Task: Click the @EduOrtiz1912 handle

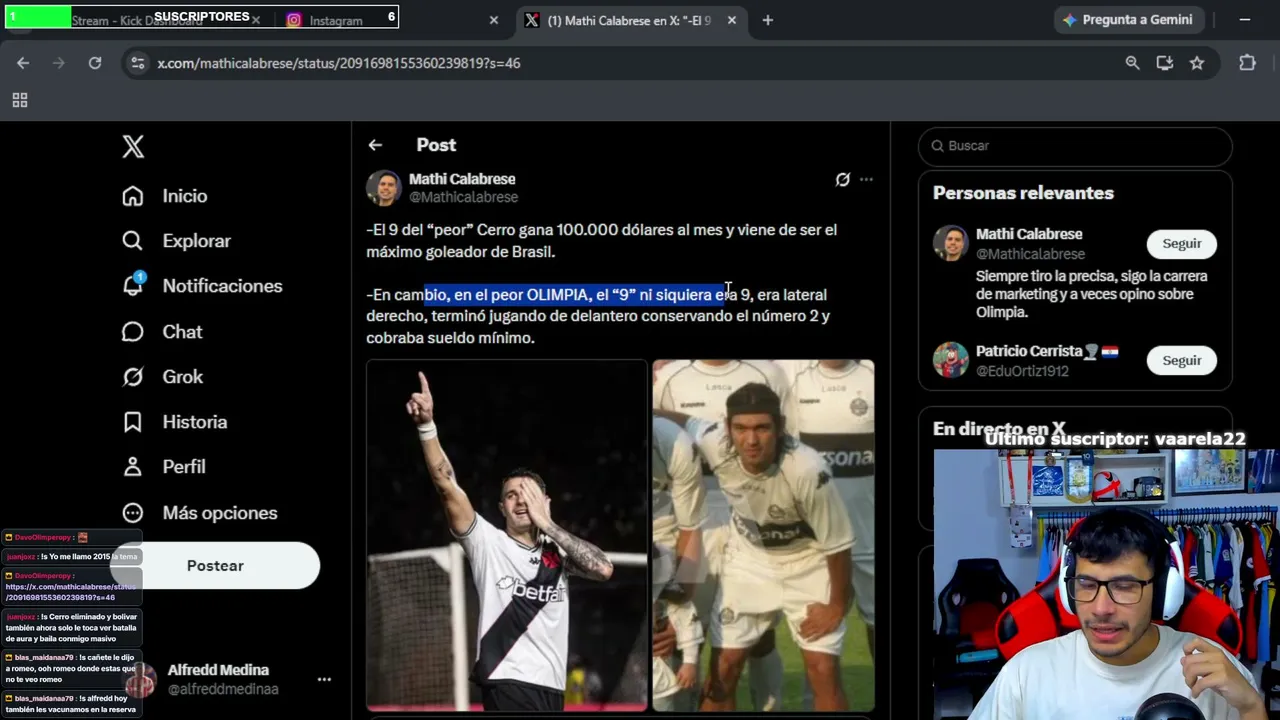Action: point(1022,371)
